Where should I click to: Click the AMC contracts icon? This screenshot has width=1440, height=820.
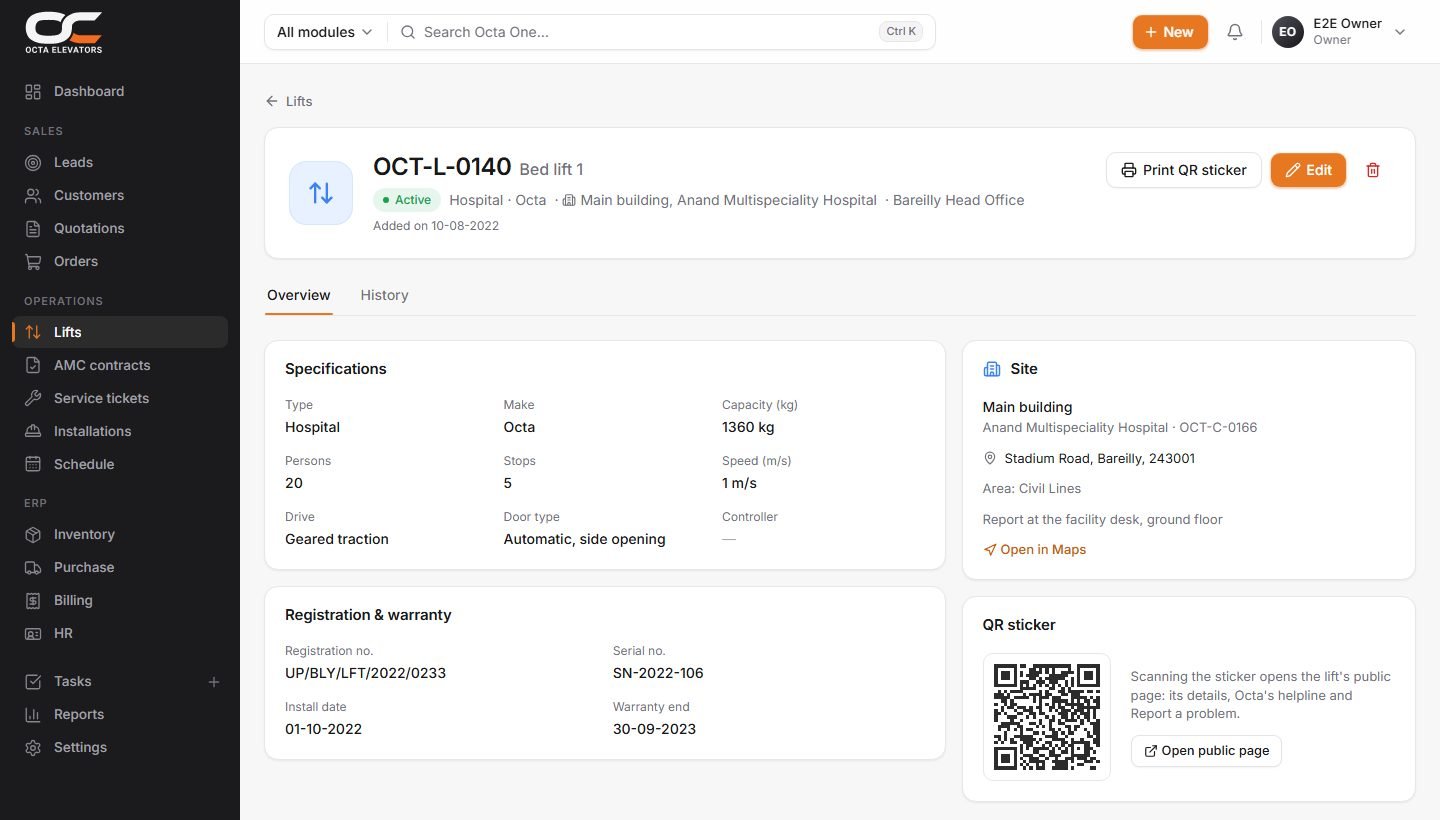33,366
